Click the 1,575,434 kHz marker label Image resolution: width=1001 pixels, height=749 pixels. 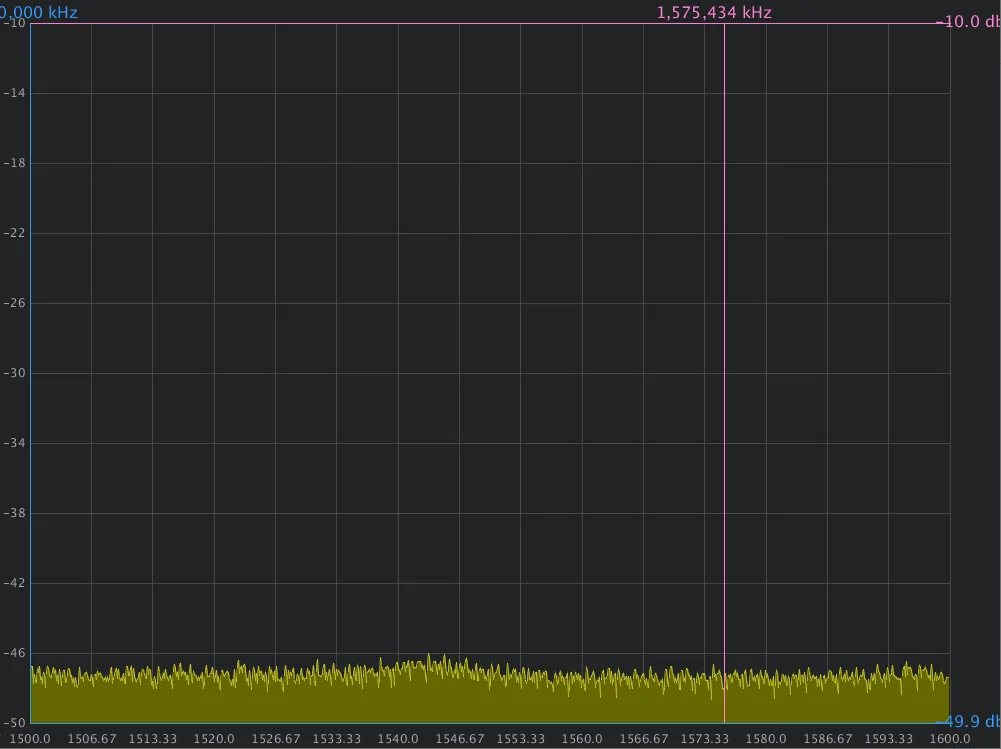[714, 13]
